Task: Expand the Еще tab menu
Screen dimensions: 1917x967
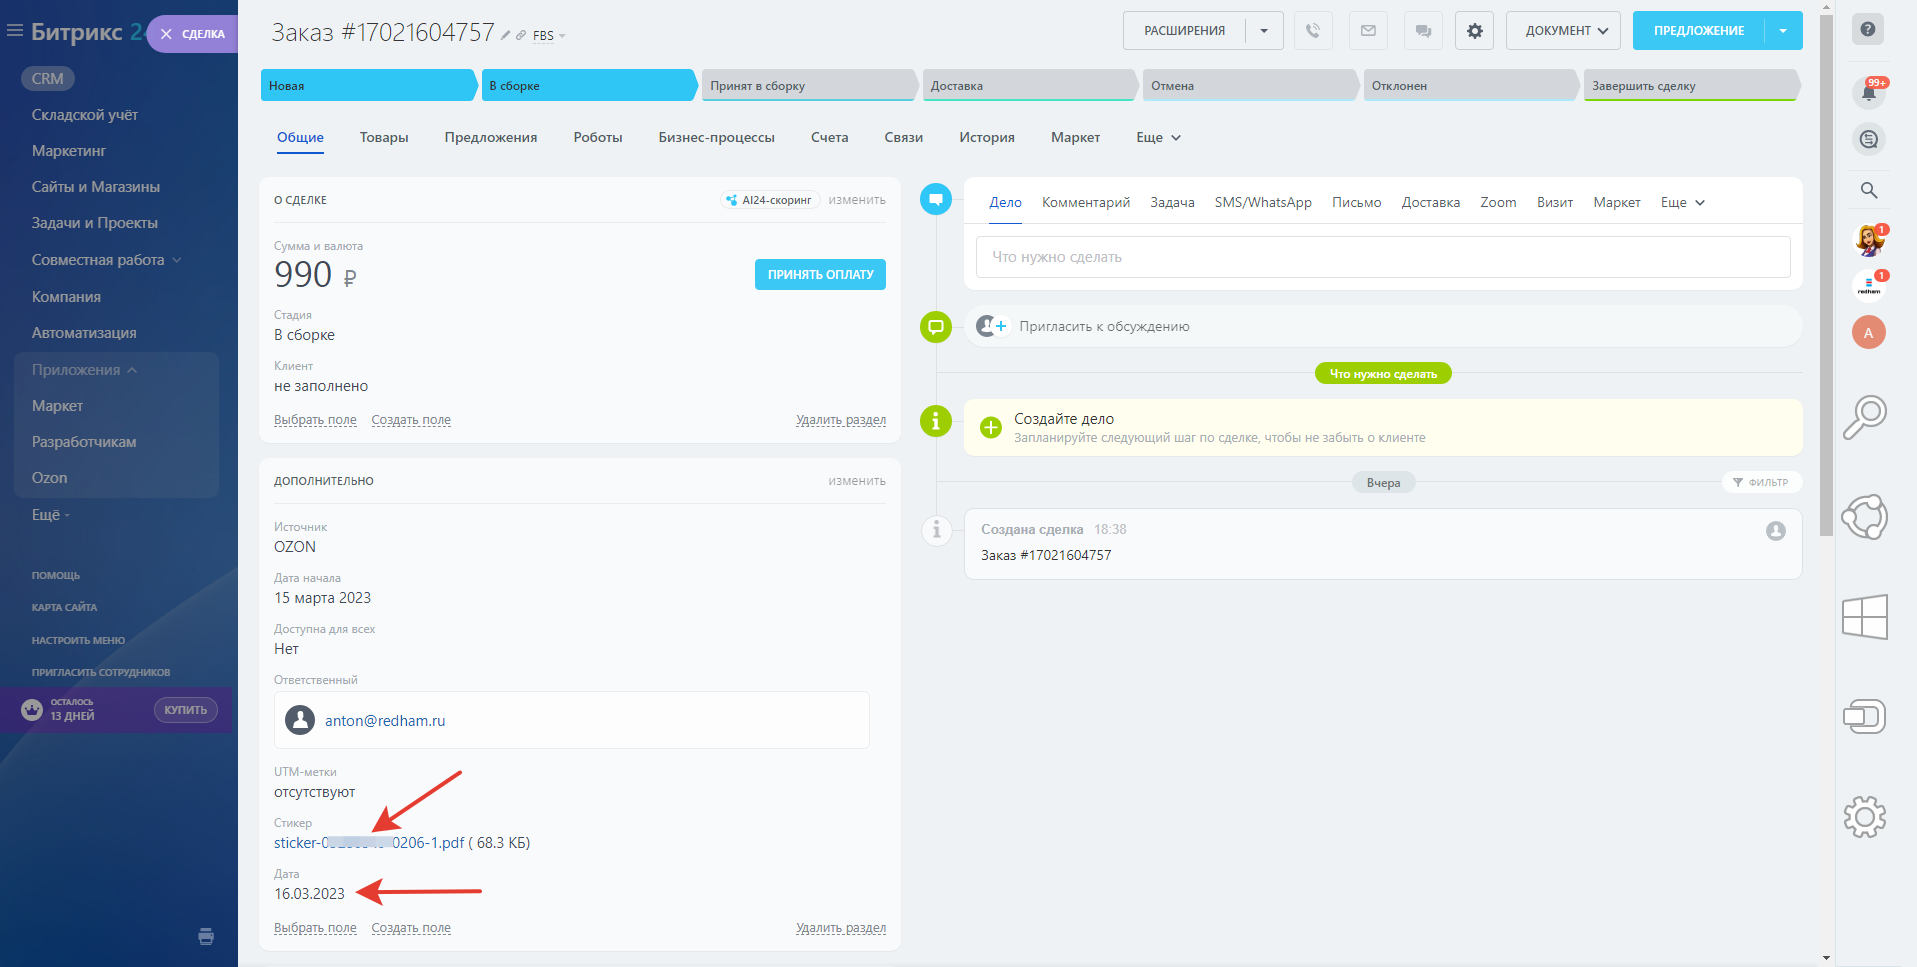Action: point(1158,138)
